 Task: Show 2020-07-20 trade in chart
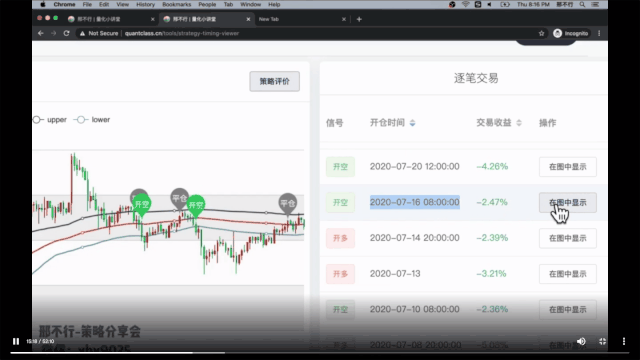[568, 167]
